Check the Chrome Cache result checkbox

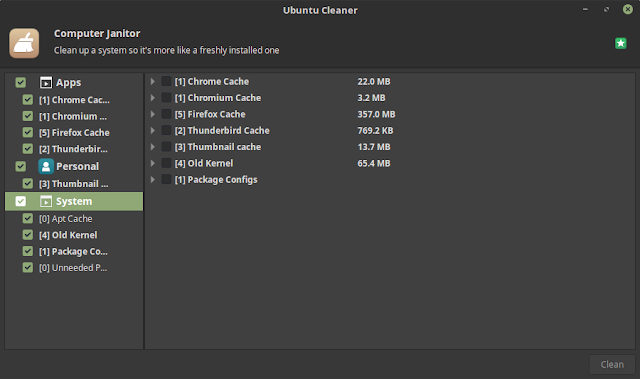pos(166,81)
